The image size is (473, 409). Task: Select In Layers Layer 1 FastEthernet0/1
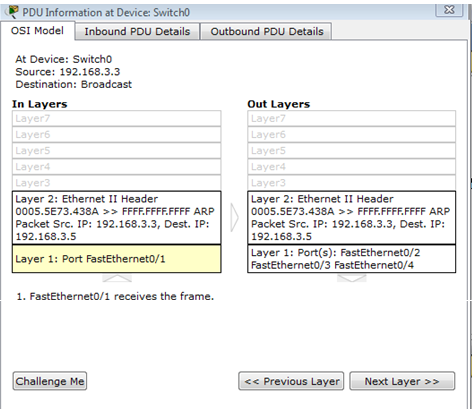coord(117,259)
